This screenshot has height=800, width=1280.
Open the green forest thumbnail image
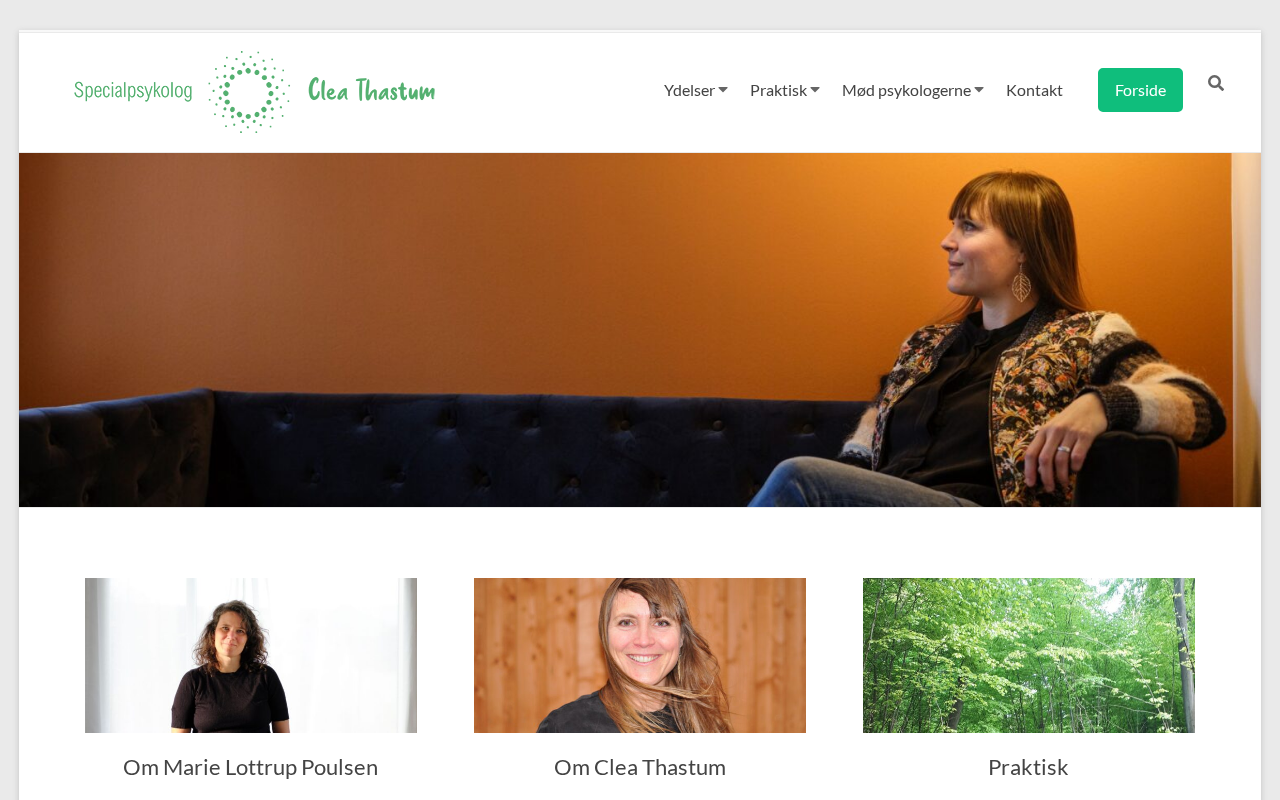click(1029, 655)
